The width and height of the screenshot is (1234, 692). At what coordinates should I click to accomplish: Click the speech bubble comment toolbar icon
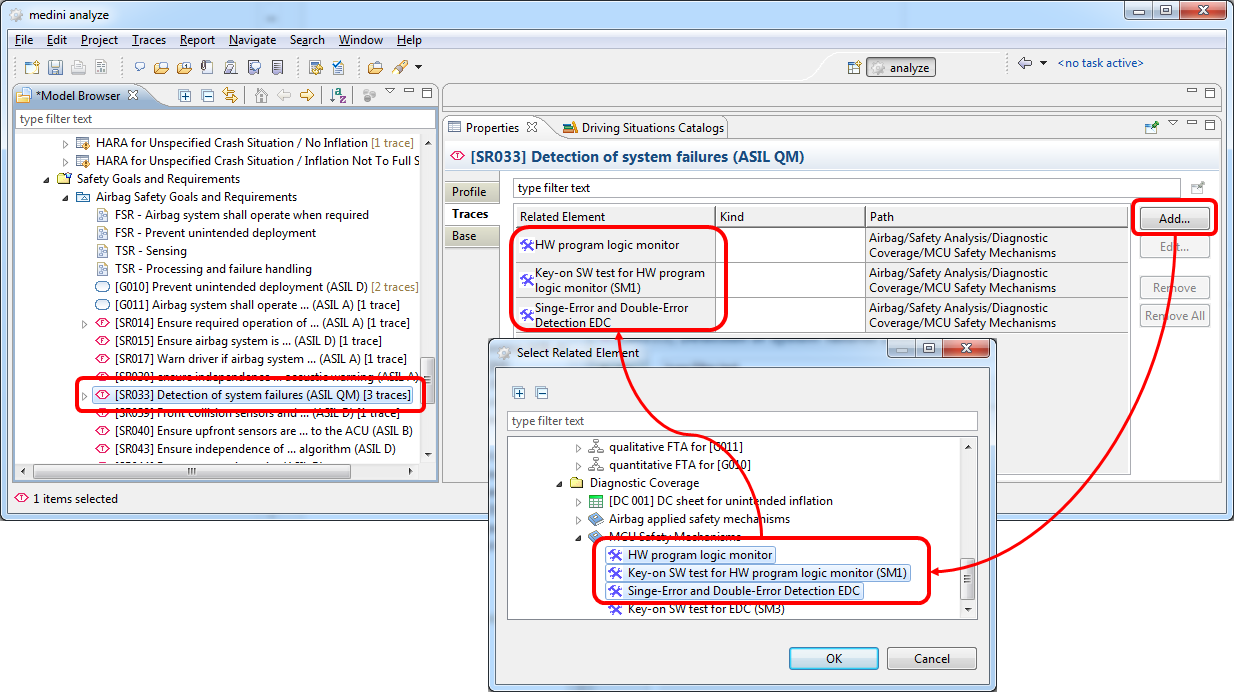click(140, 68)
